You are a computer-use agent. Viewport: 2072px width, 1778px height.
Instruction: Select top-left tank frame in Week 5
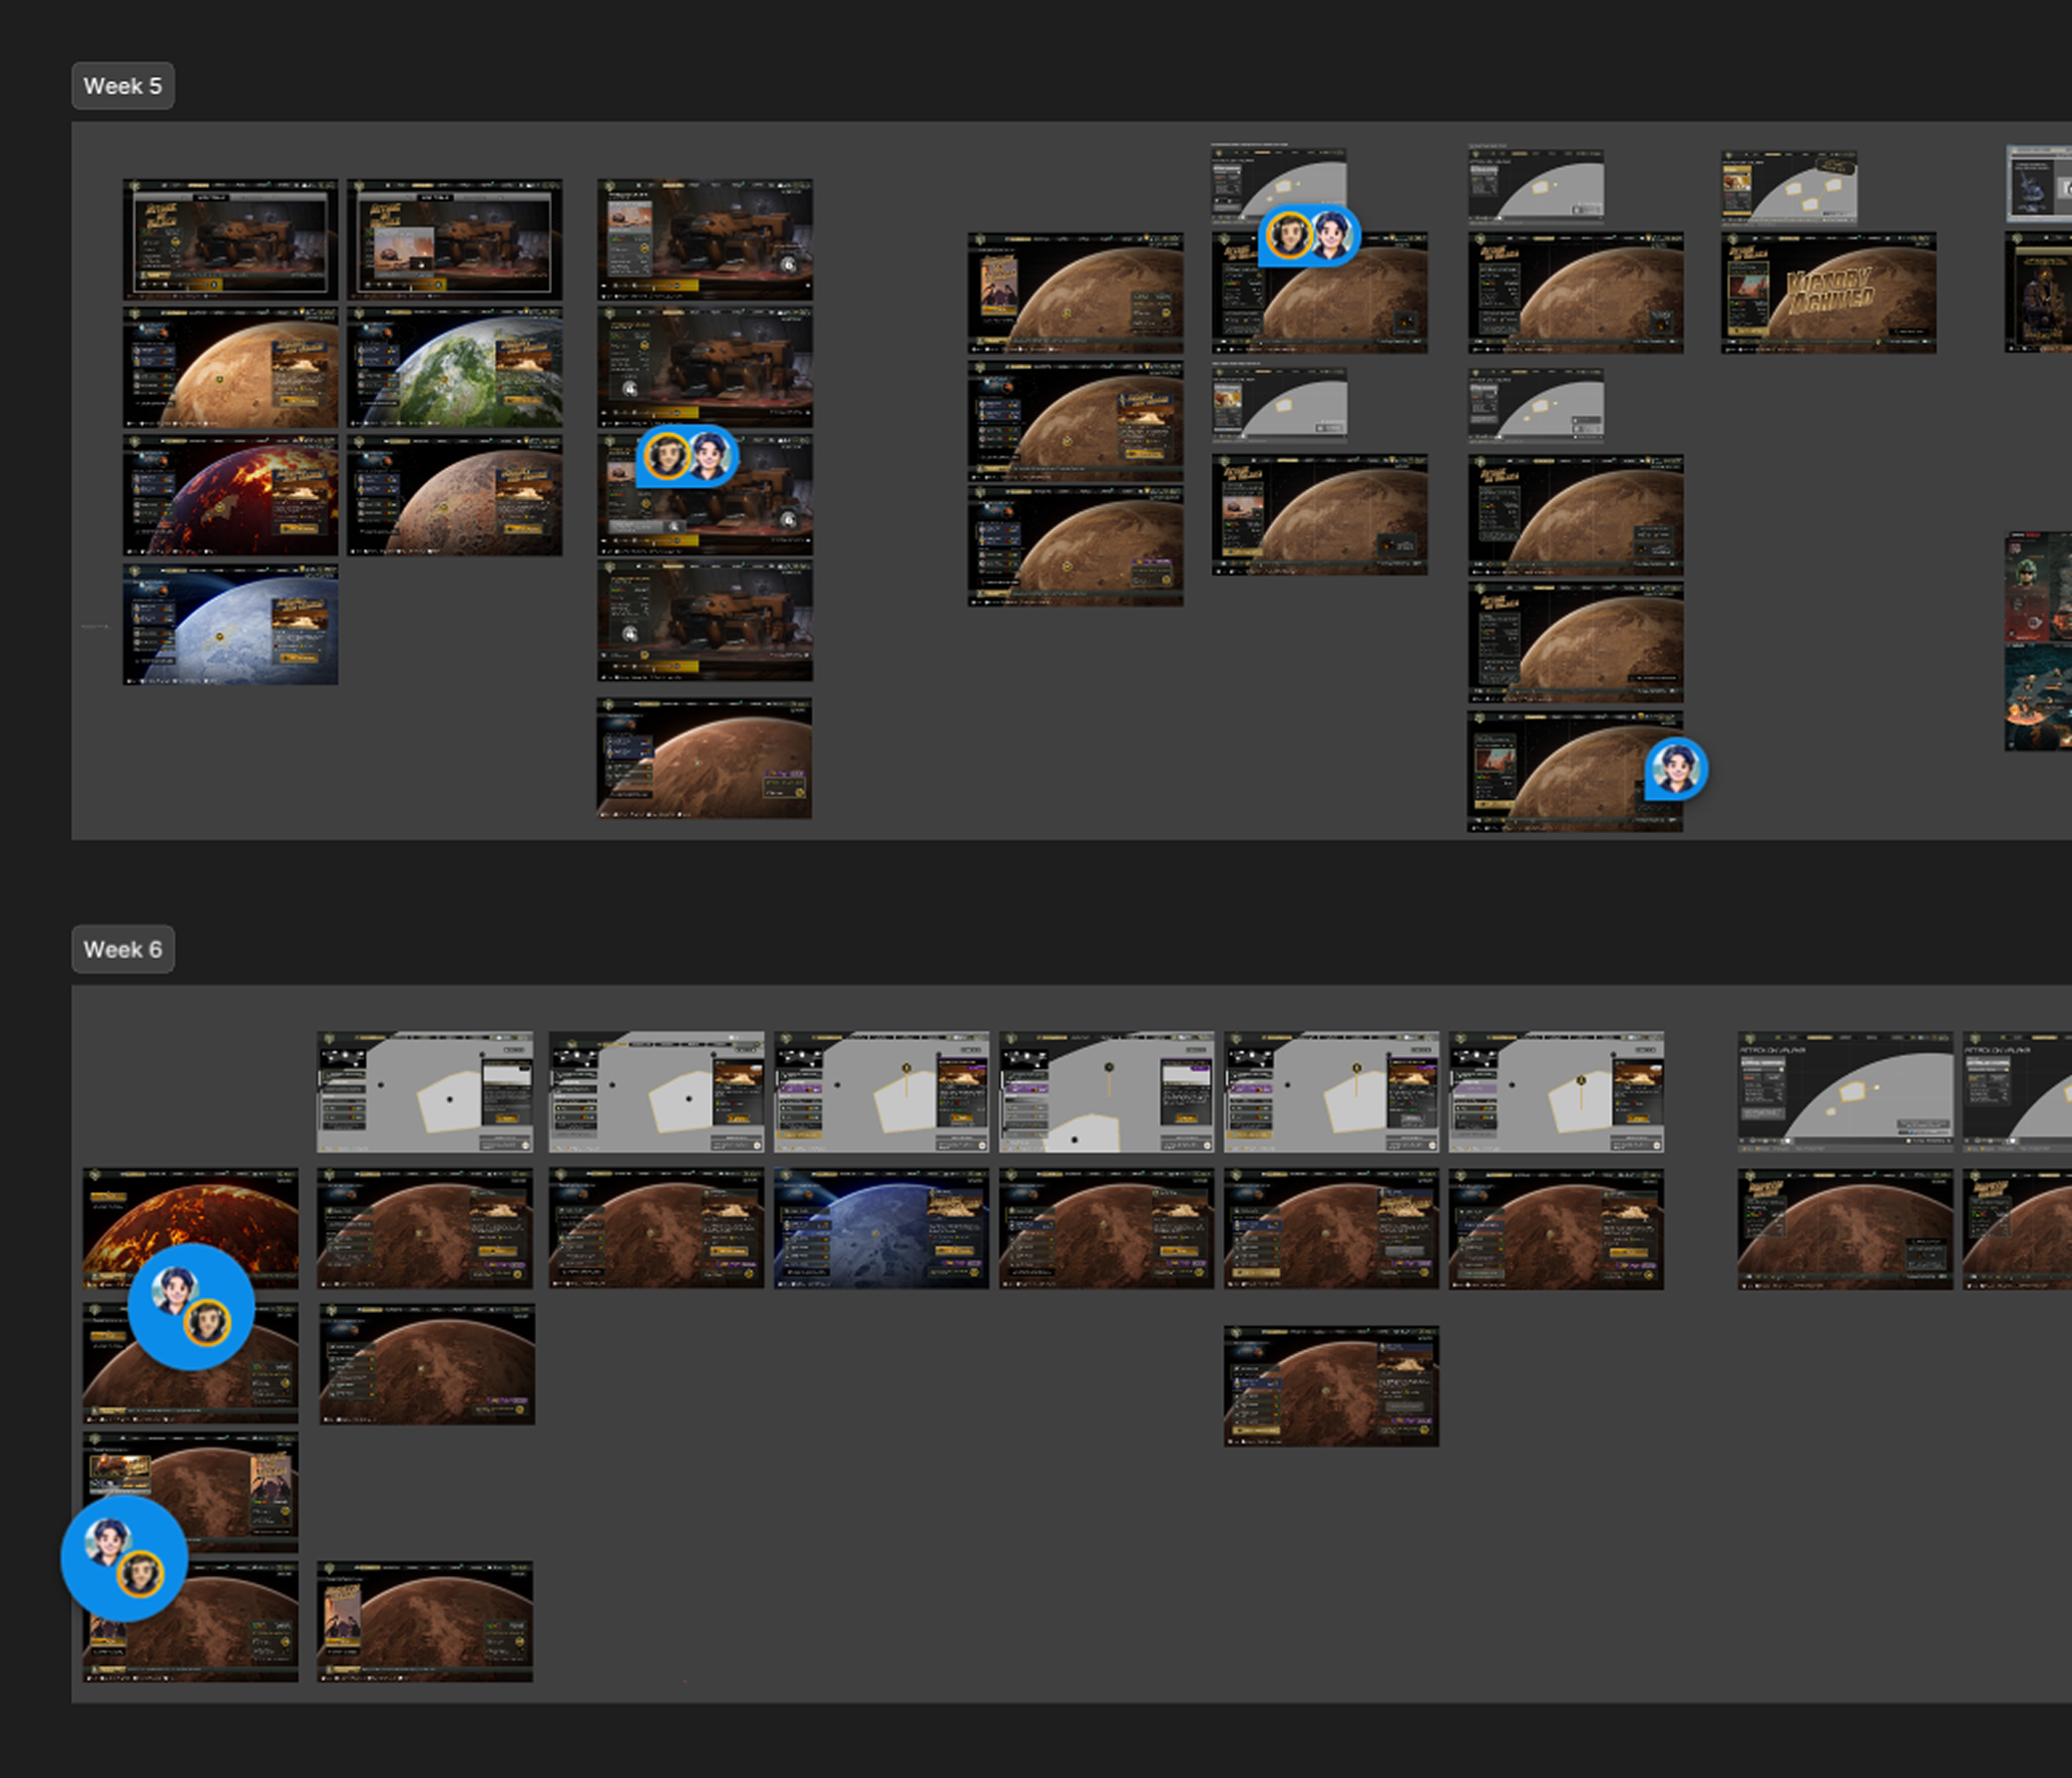(x=230, y=240)
